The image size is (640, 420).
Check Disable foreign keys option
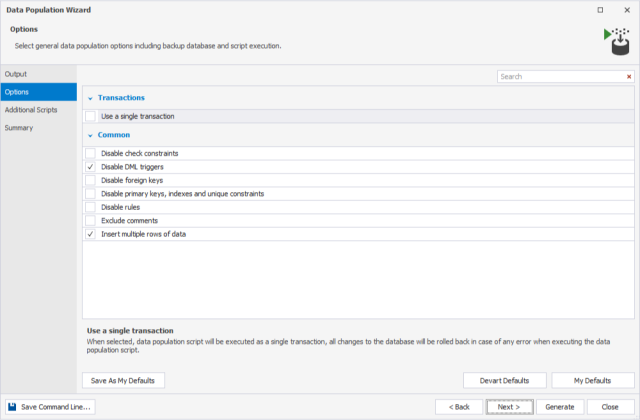pyautogui.click(x=91, y=180)
